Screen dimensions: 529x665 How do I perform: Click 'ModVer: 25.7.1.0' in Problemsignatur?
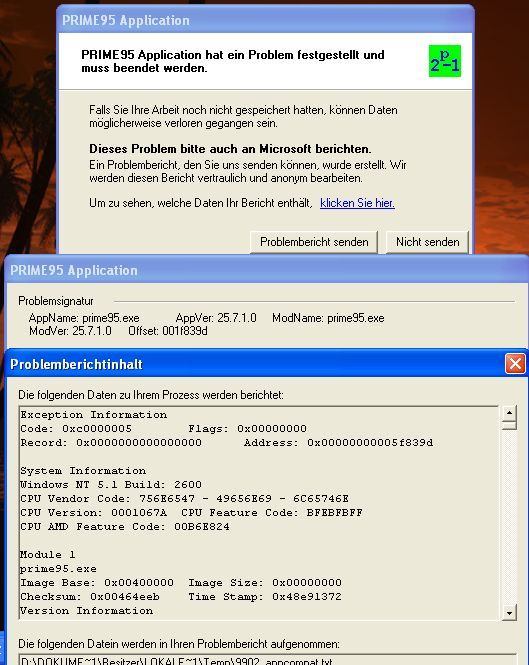[x=70, y=331]
